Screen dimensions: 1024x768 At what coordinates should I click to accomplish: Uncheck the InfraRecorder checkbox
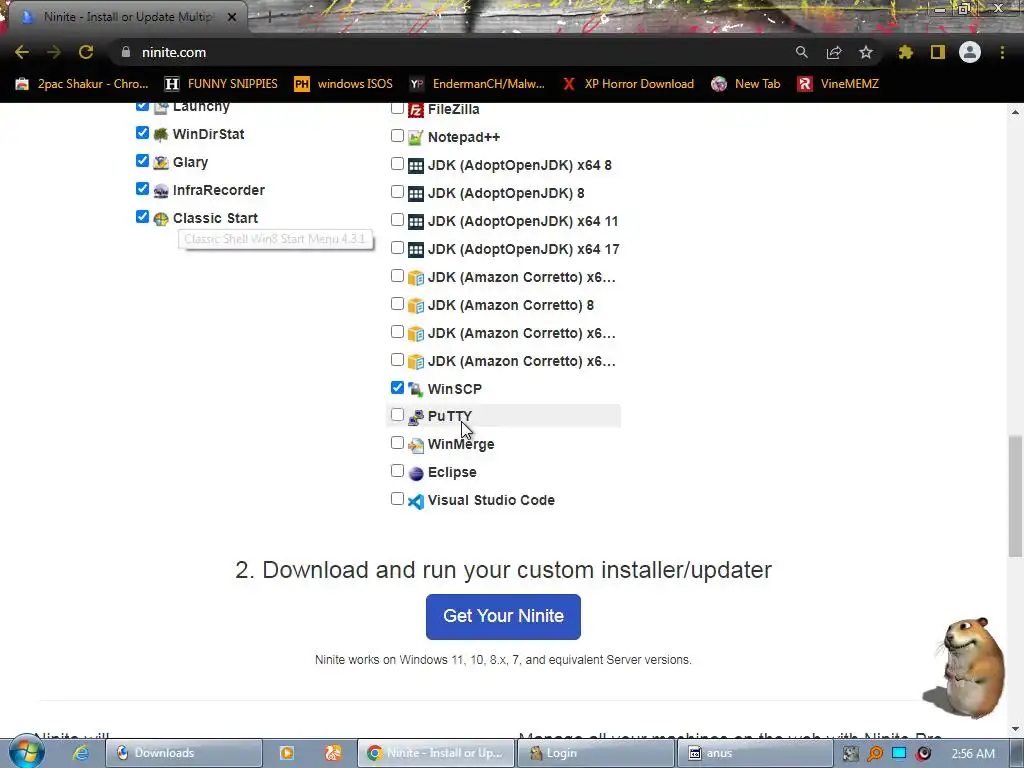click(142, 189)
